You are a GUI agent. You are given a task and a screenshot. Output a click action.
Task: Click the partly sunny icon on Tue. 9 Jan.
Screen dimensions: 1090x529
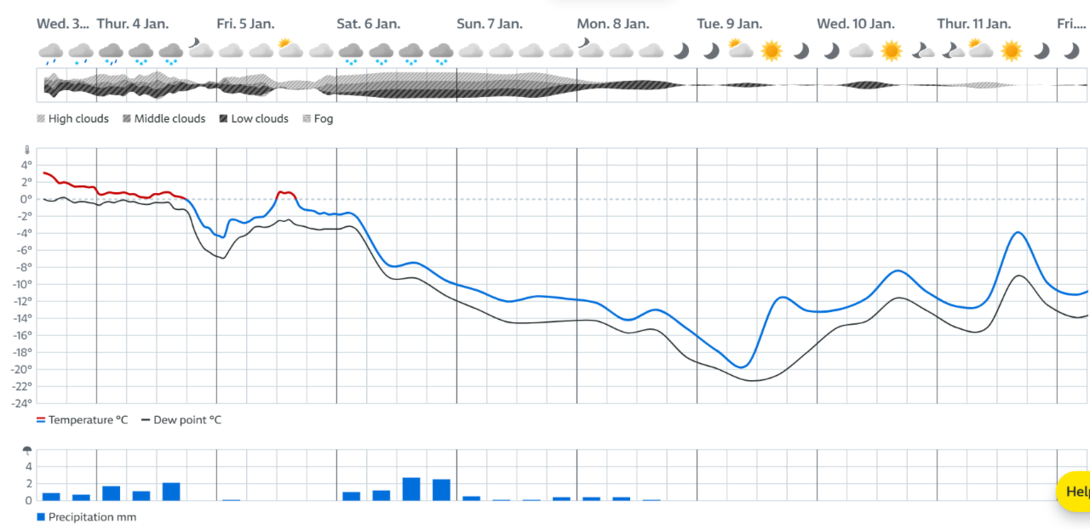[x=740, y=49]
